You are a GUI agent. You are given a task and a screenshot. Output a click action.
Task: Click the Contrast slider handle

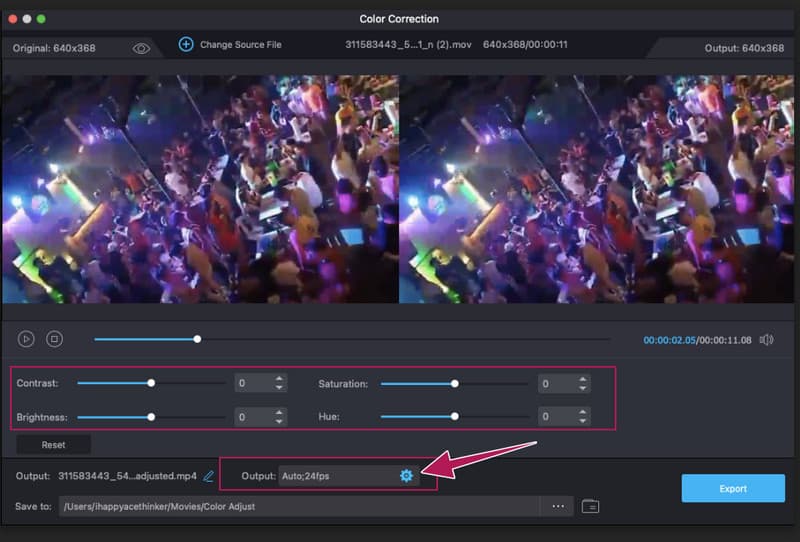coord(151,383)
